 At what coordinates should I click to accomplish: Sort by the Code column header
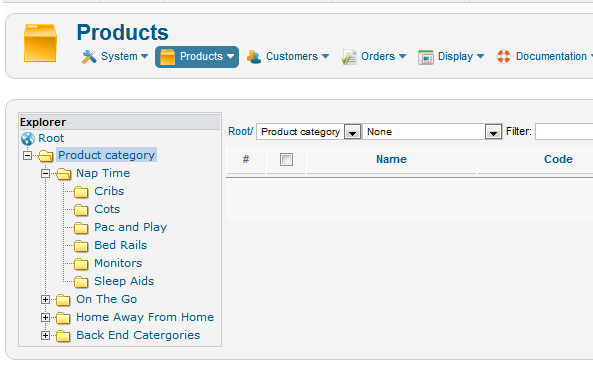558,159
